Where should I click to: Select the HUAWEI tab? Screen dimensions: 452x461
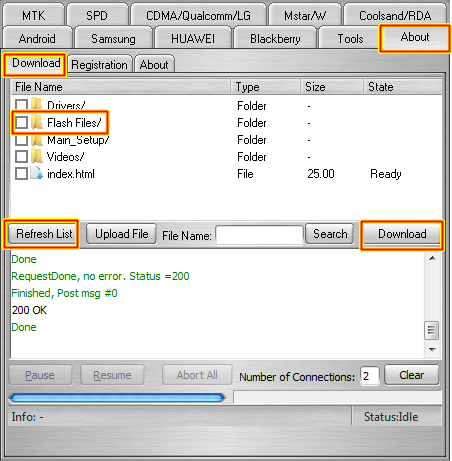click(193, 38)
